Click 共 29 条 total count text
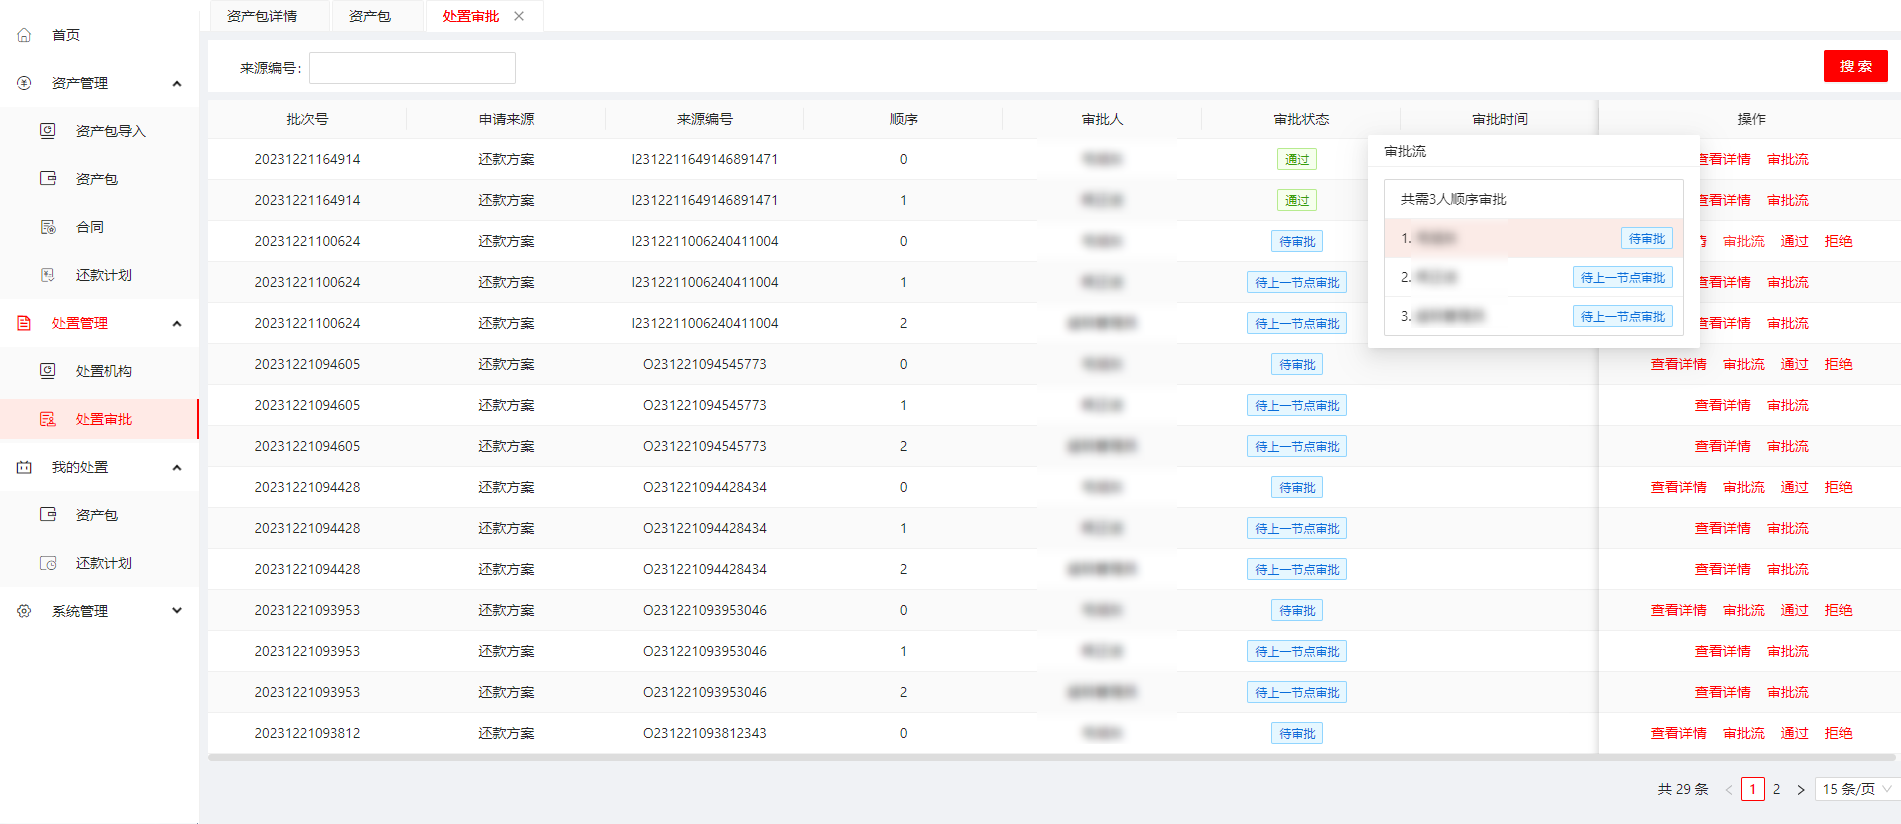Image resolution: width=1901 pixels, height=824 pixels. point(1683,789)
